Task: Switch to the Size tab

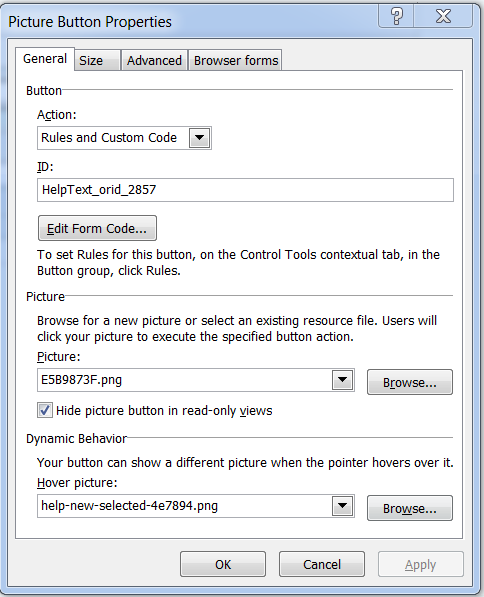Action: 97,60
